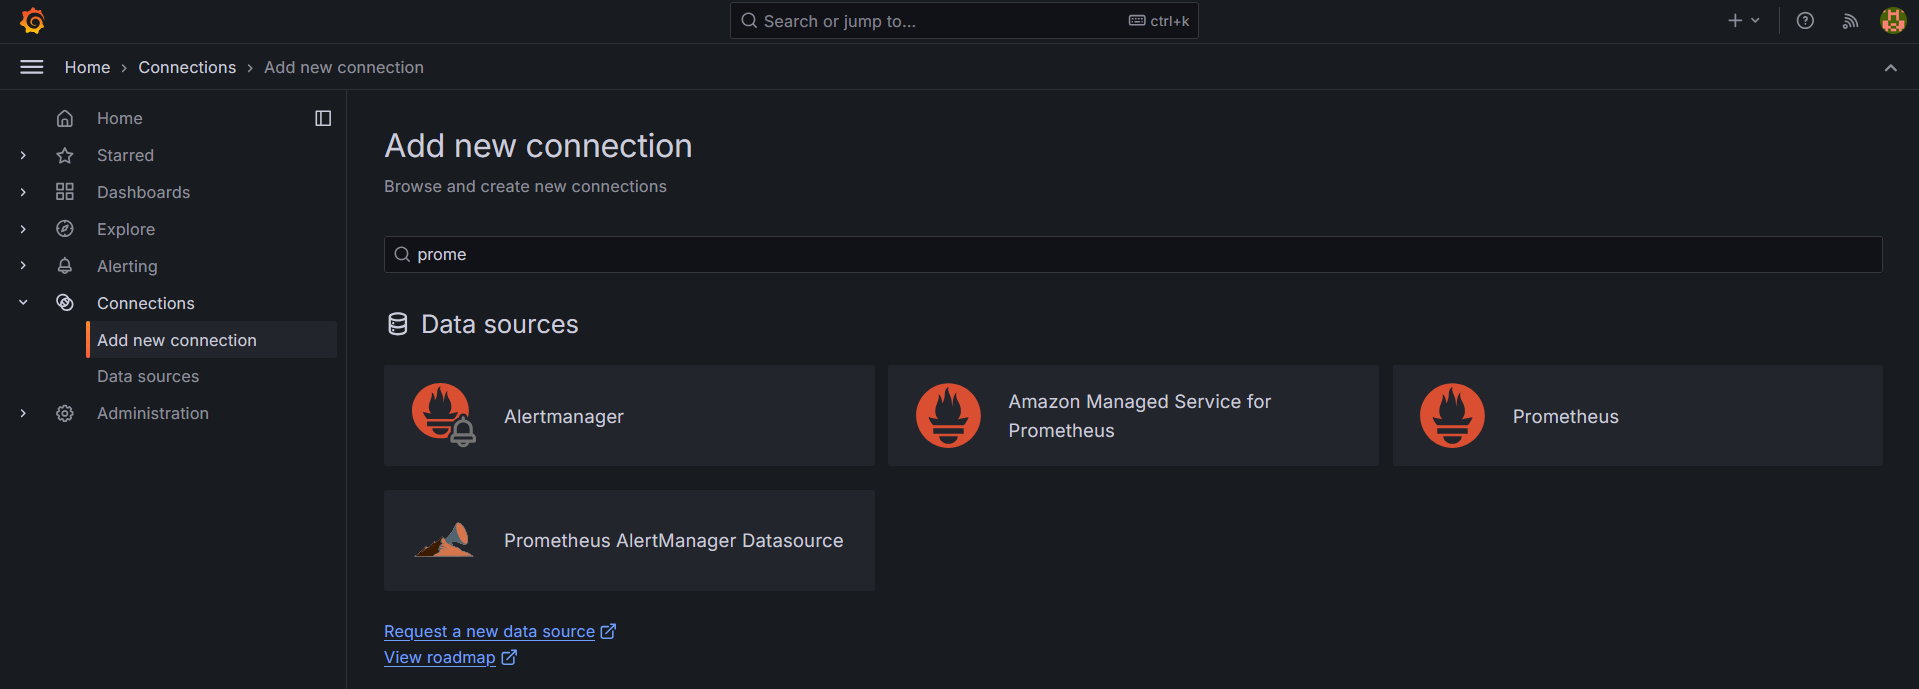Expand the Dashboards section arrow
This screenshot has height=689, width=1919.
tap(23, 192)
